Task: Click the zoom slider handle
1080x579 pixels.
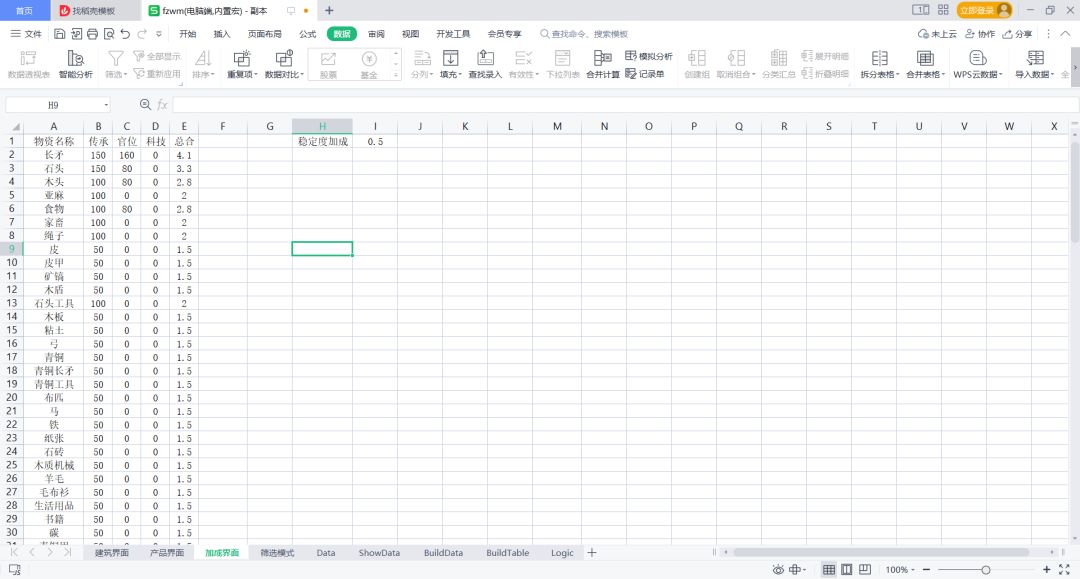Action: [x=986, y=569]
